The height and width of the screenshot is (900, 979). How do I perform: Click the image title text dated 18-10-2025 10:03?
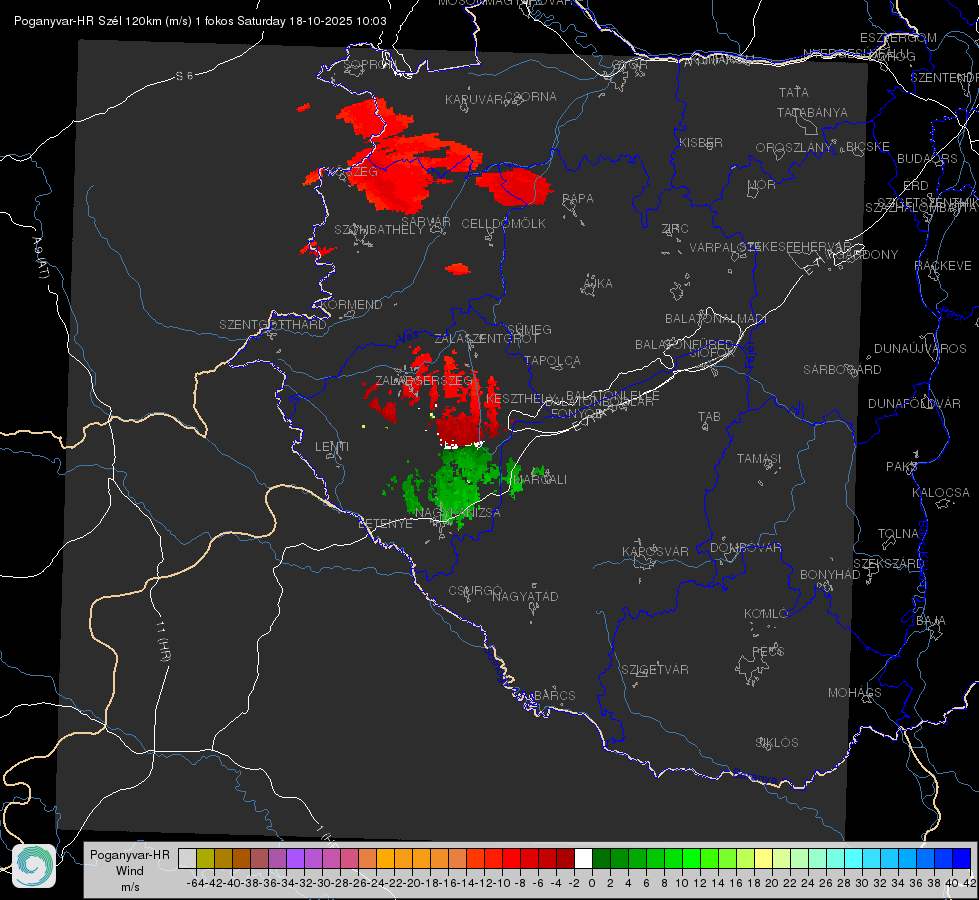pyautogui.click(x=200, y=21)
